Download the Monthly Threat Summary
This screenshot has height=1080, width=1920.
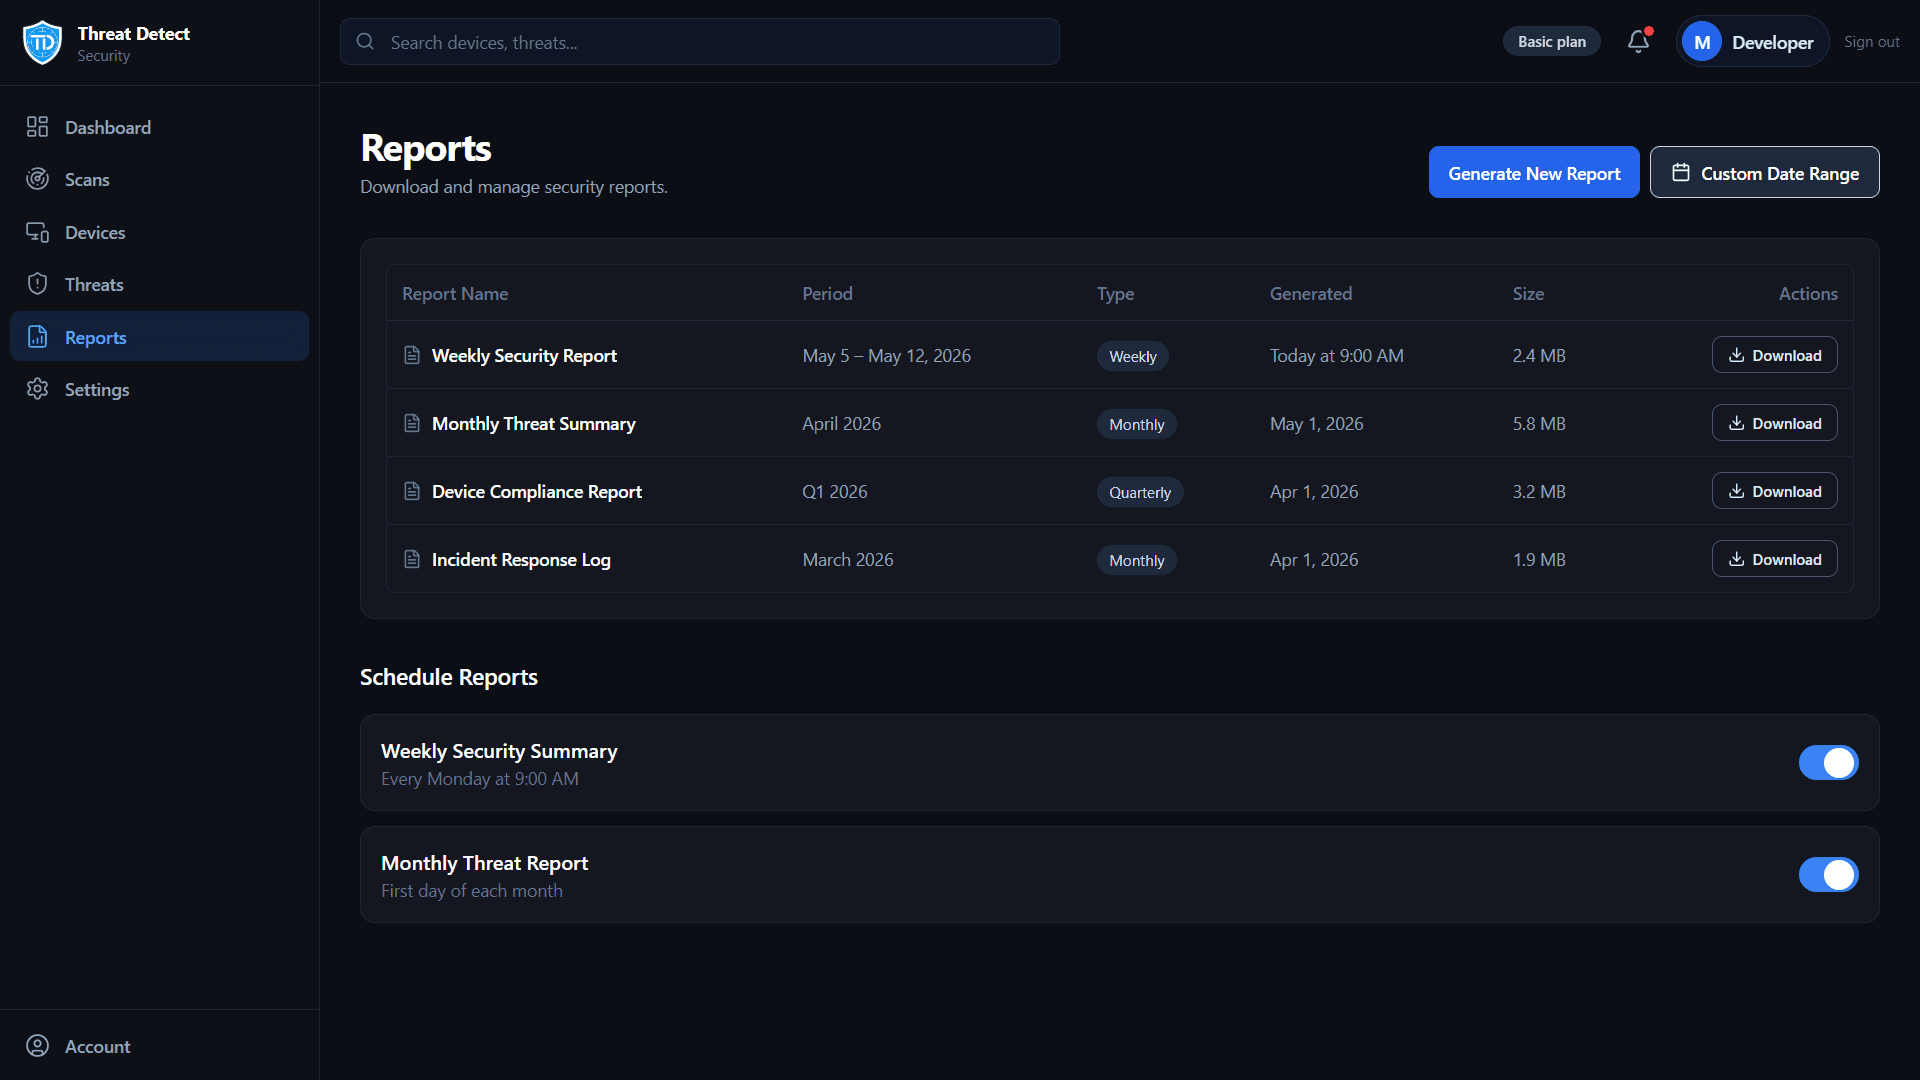(x=1774, y=423)
